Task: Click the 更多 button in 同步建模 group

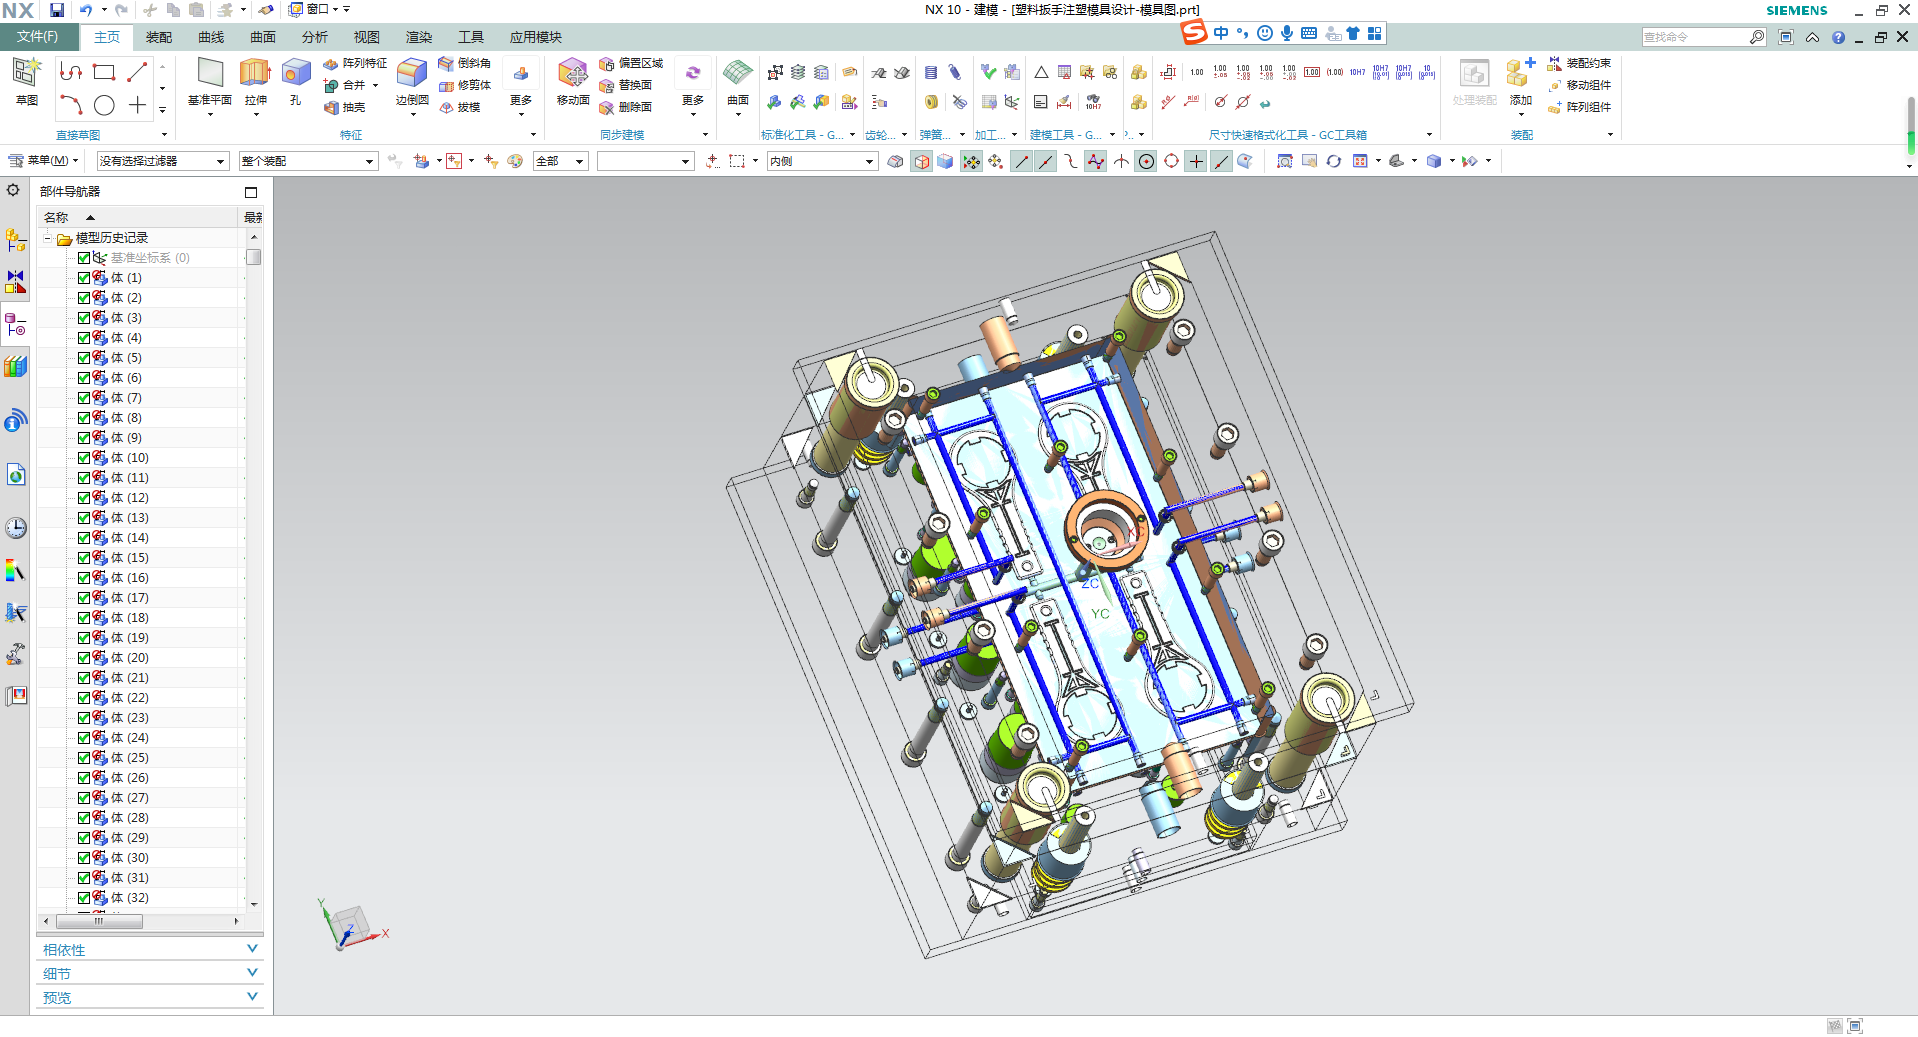Action: (693, 86)
